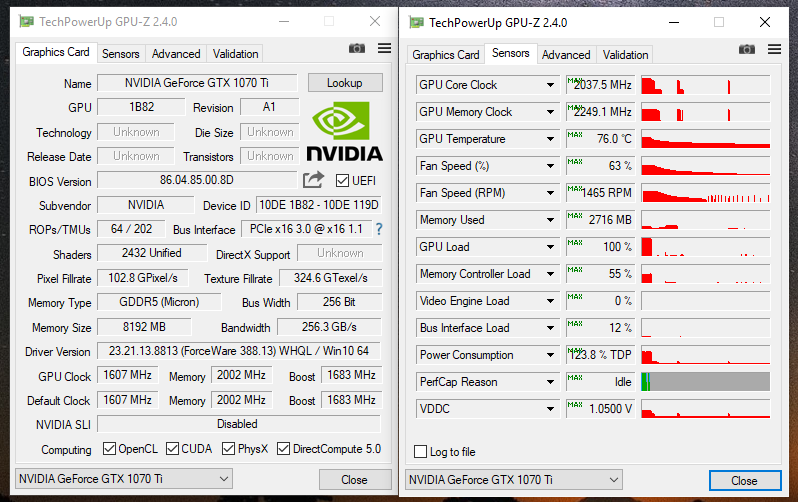Screen dimensions: 798x502
Task: Open hamburger menu in Graphics Card window
Action: pyautogui.click(x=384, y=48)
